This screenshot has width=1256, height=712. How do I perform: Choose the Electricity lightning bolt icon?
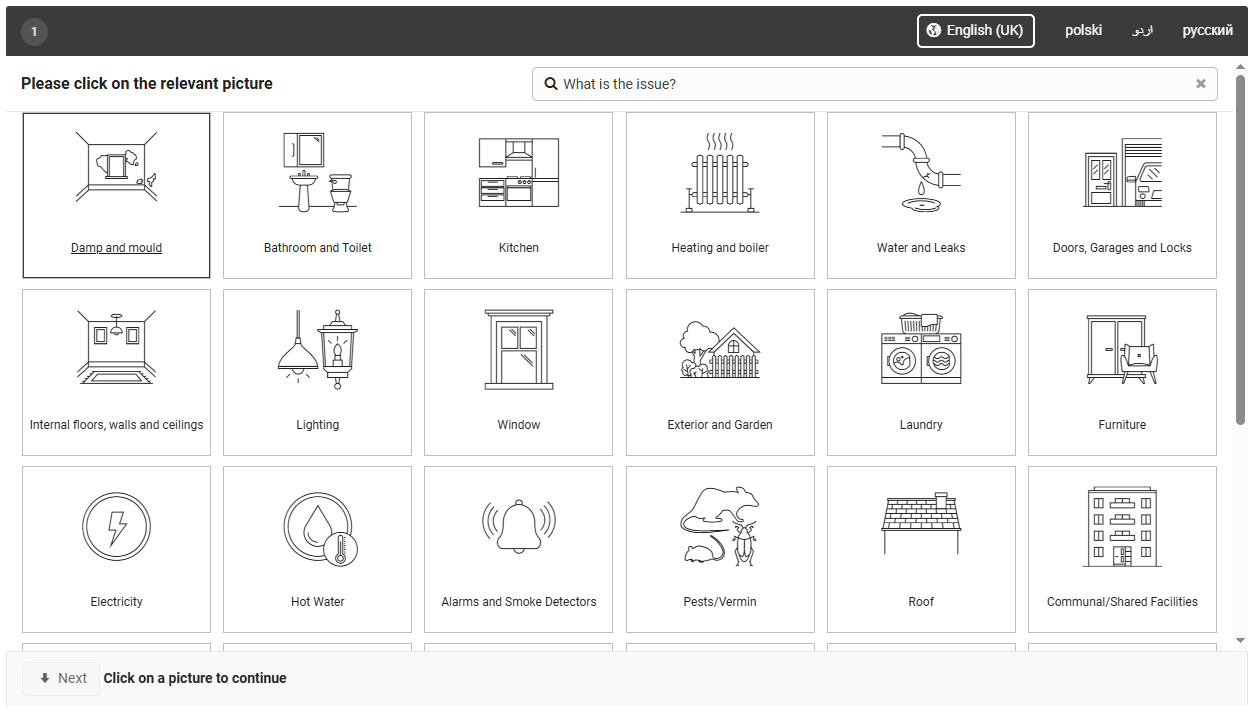pyautogui.click(x=116, y=526)
